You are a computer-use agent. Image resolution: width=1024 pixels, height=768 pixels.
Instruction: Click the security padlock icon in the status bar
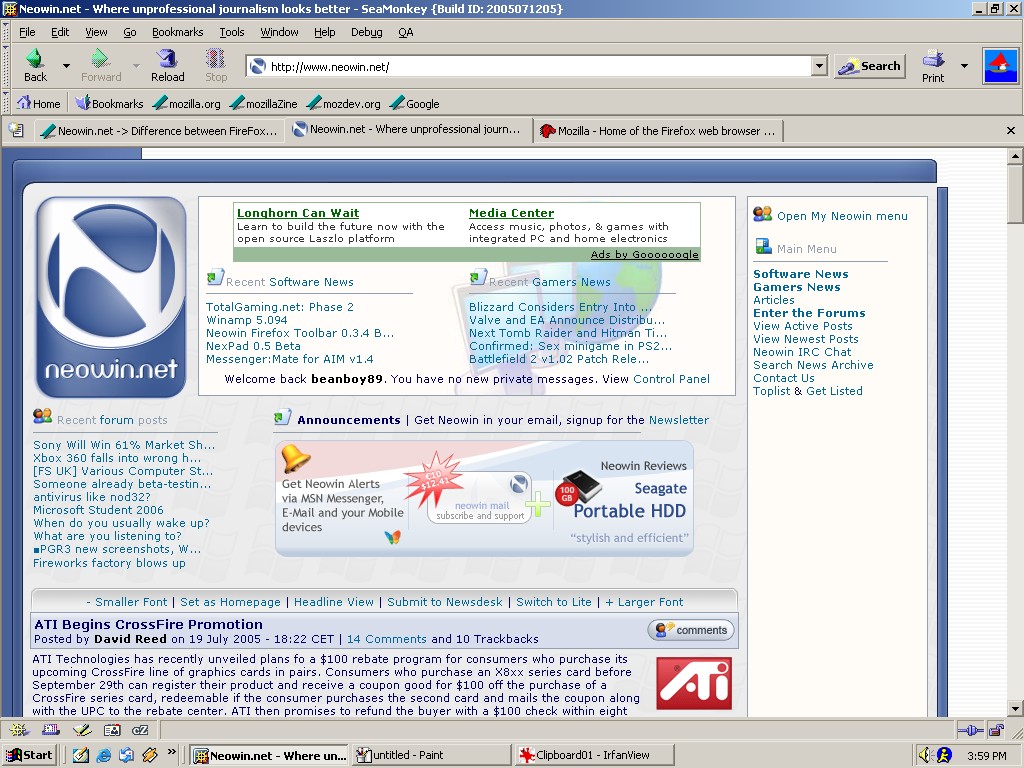tap(995, 730)
